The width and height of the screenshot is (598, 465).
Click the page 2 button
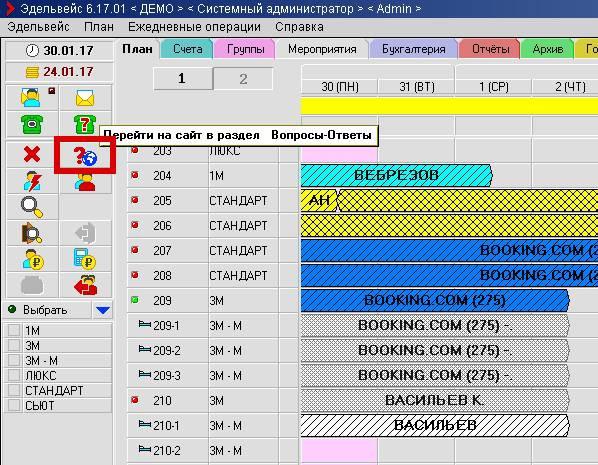point(243,79)
